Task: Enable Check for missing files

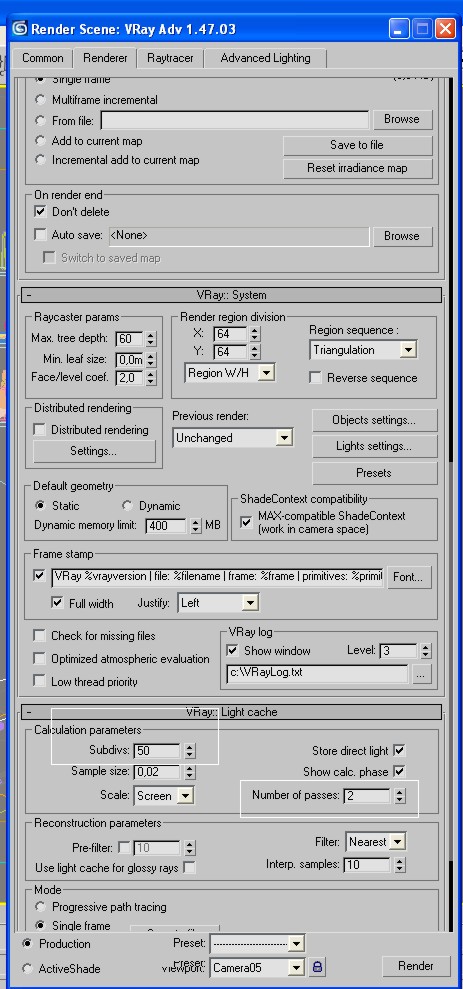Action: coord(40,636)
